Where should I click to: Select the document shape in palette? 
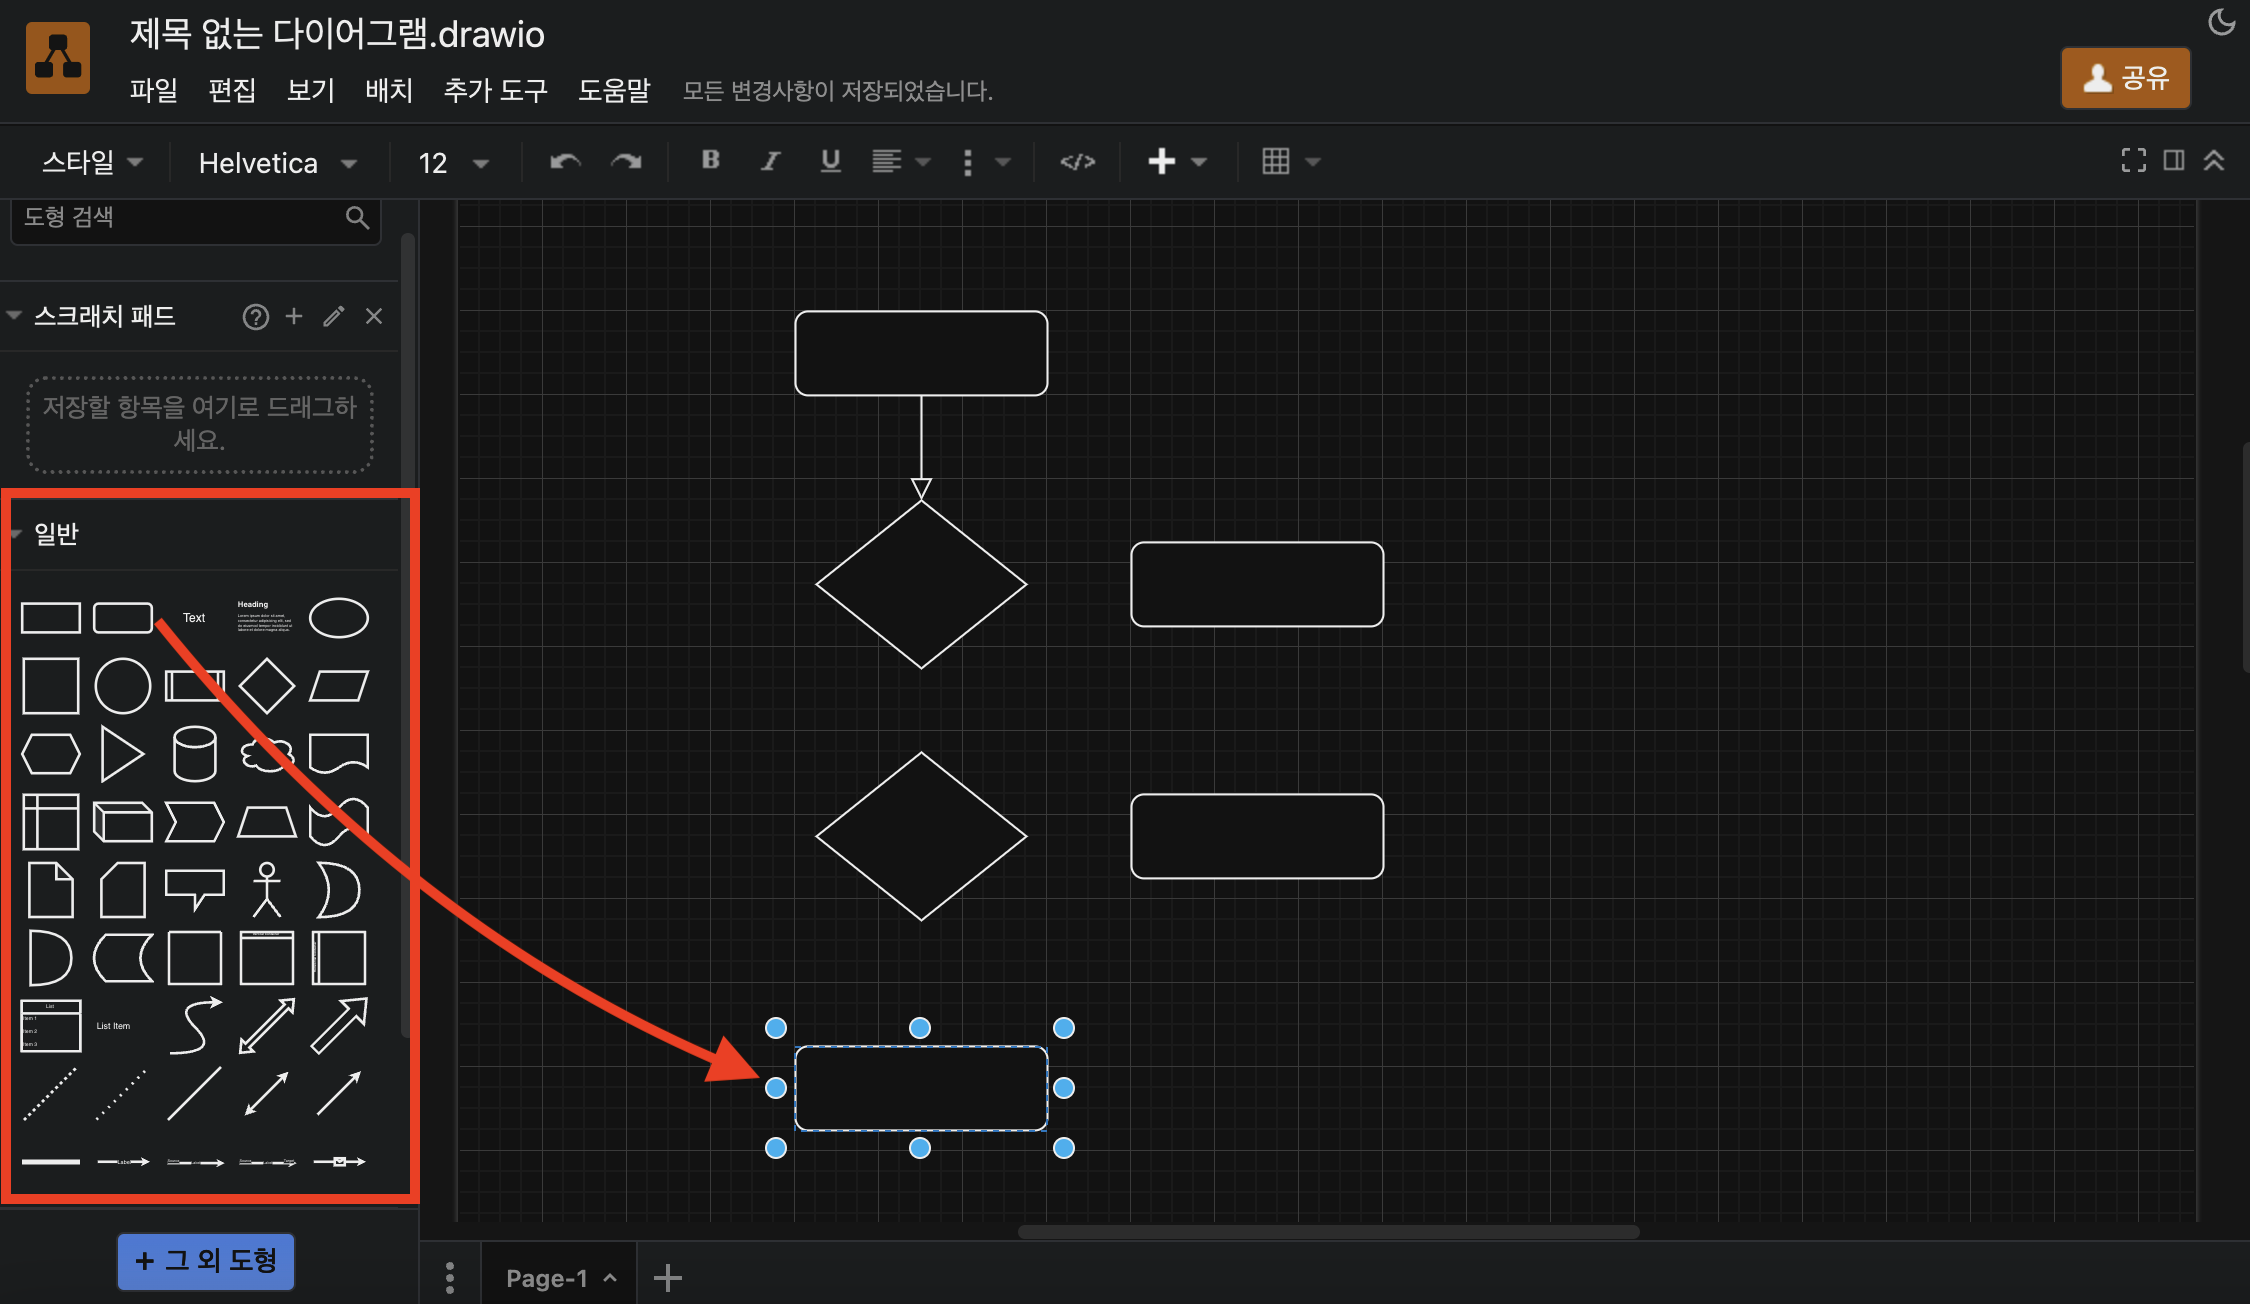(339, 754)
